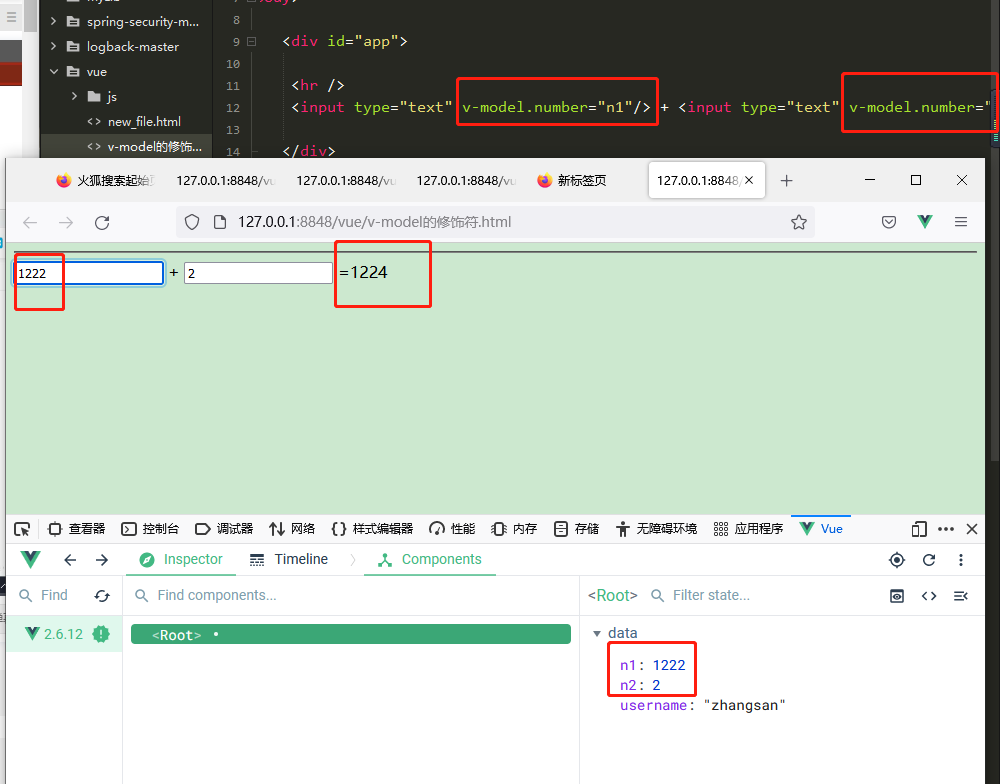Open the Pocket save icon

(888, 222)
